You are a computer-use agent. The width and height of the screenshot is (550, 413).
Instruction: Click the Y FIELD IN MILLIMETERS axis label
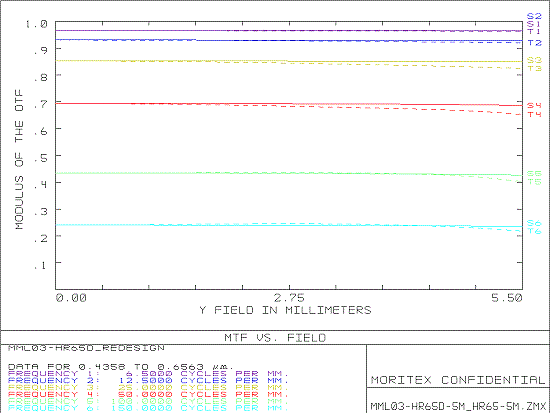(285, 310)
